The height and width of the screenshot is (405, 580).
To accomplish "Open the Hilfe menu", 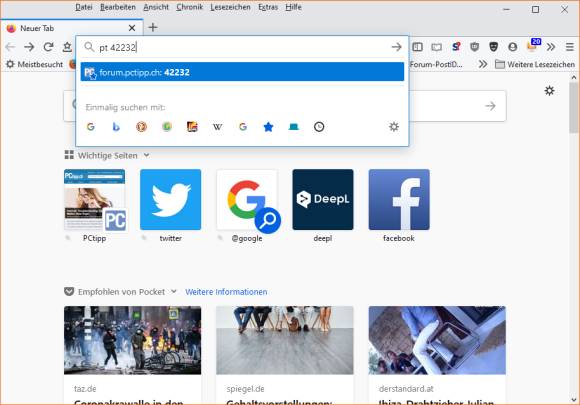I will (293, 7).
